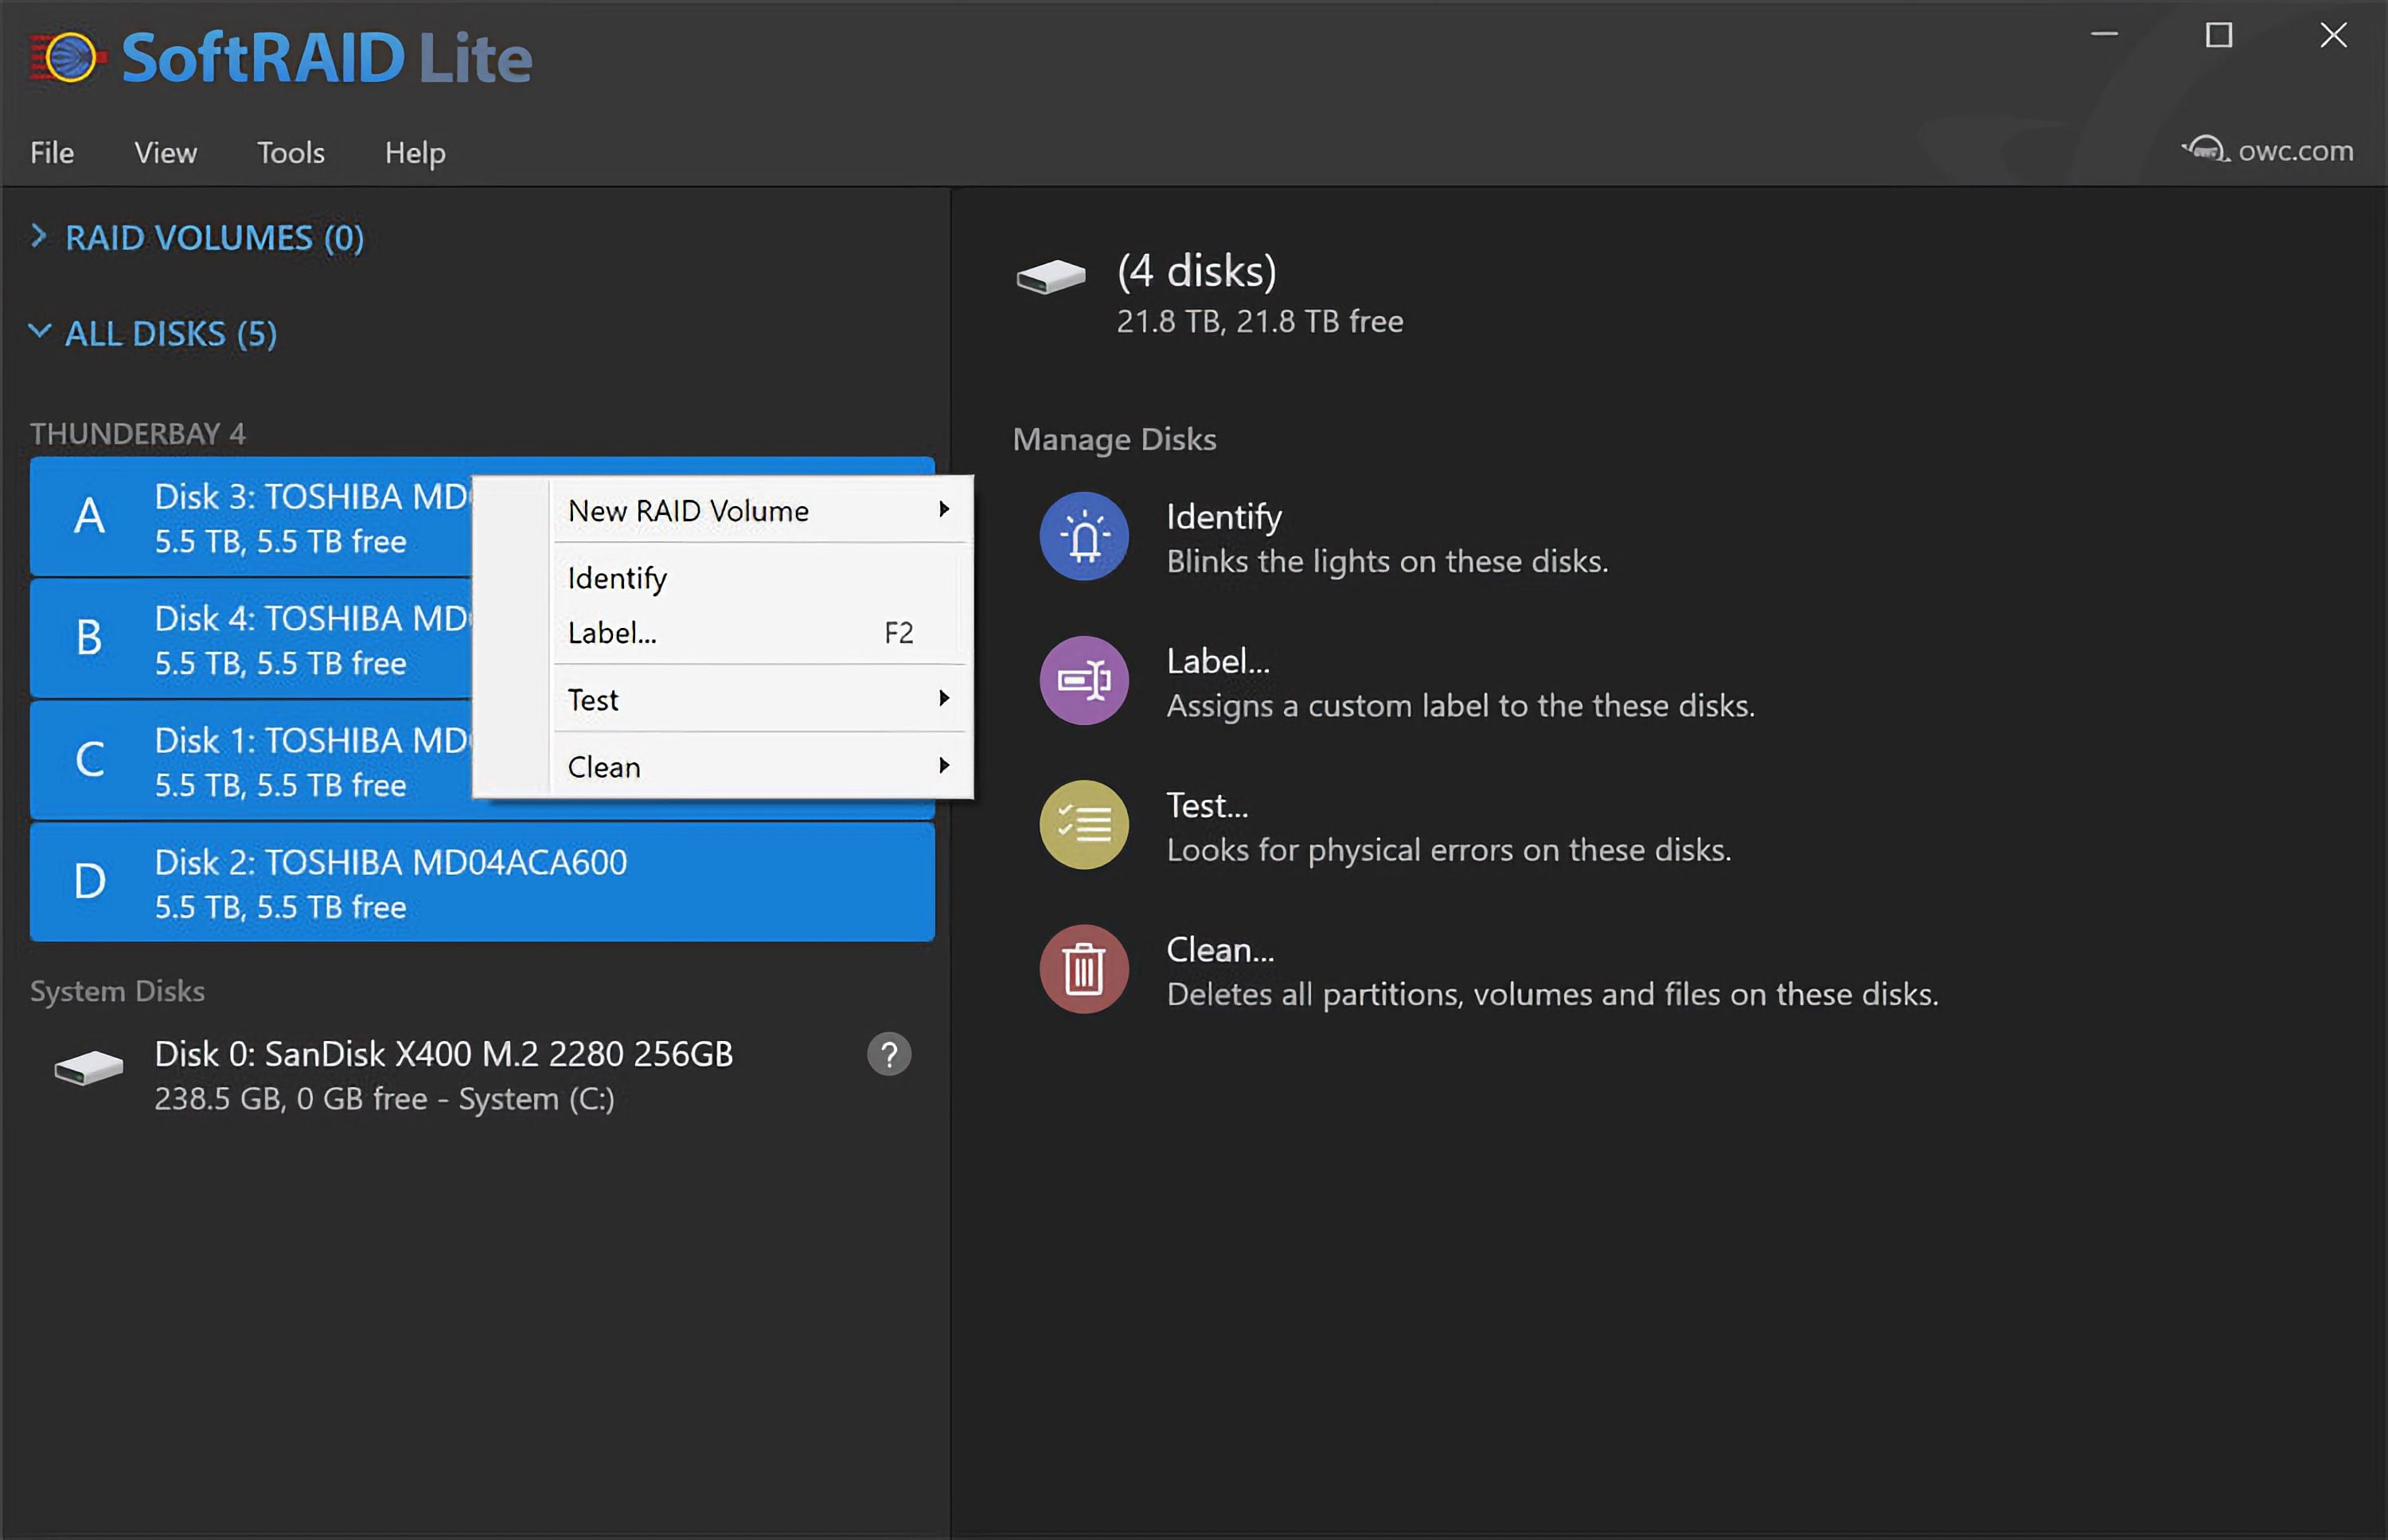Click the (4 disks) title text

pos(1196,271)
